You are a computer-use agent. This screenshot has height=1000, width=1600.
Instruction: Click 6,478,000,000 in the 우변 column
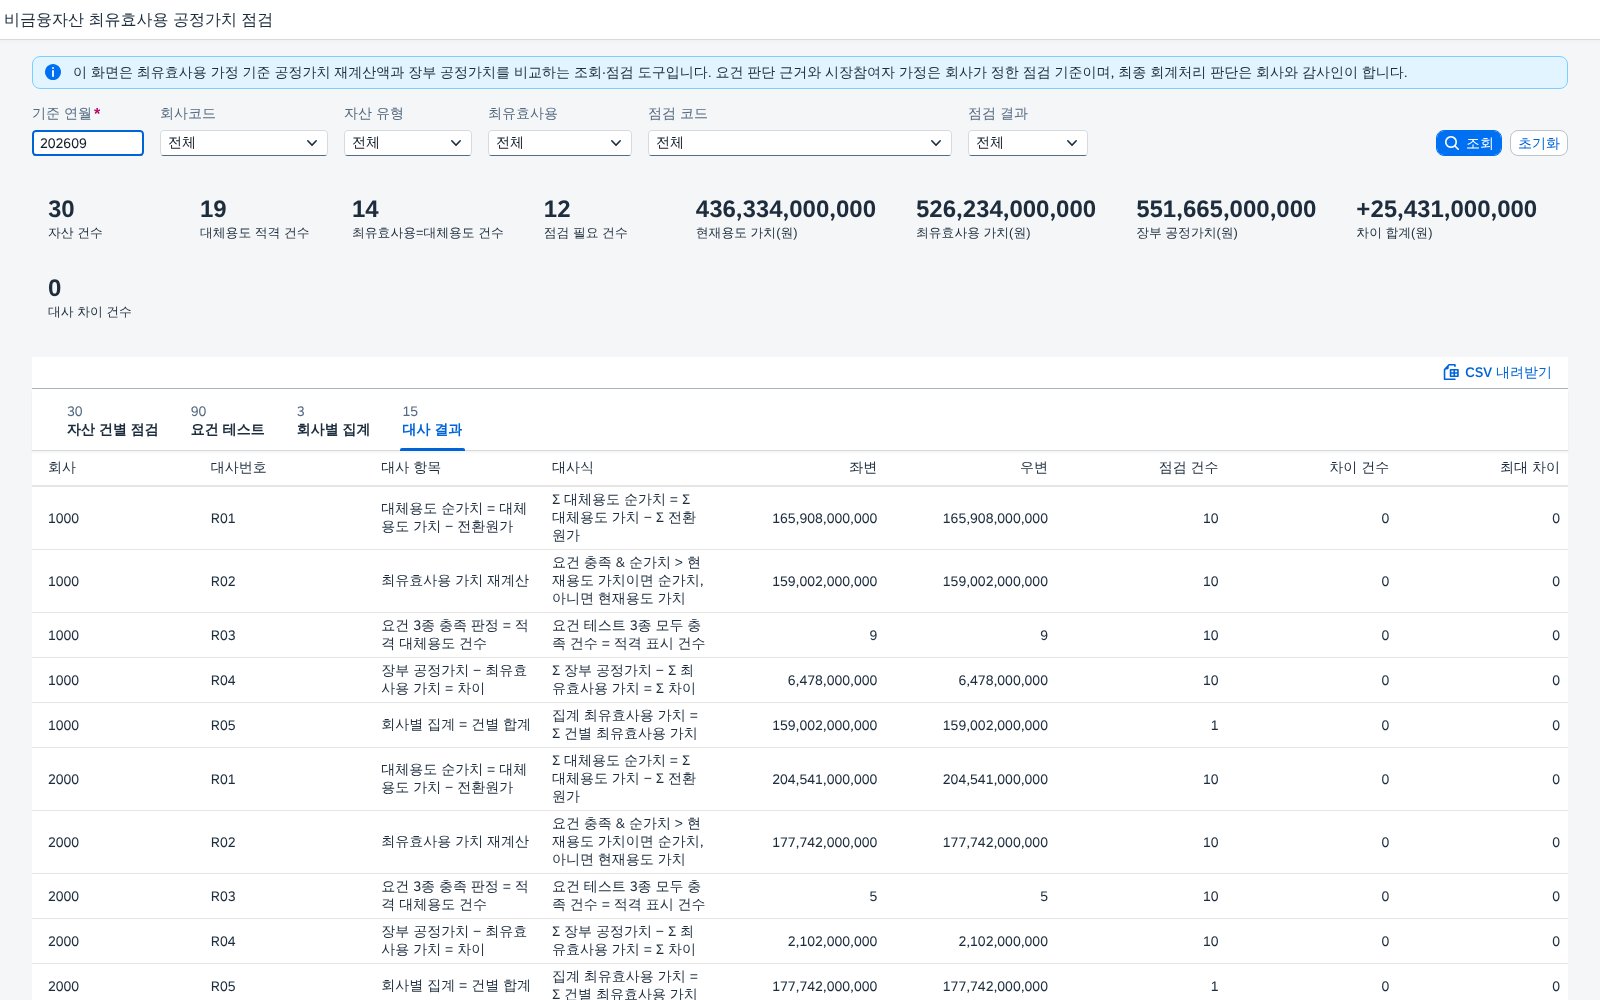point(1003,680)
